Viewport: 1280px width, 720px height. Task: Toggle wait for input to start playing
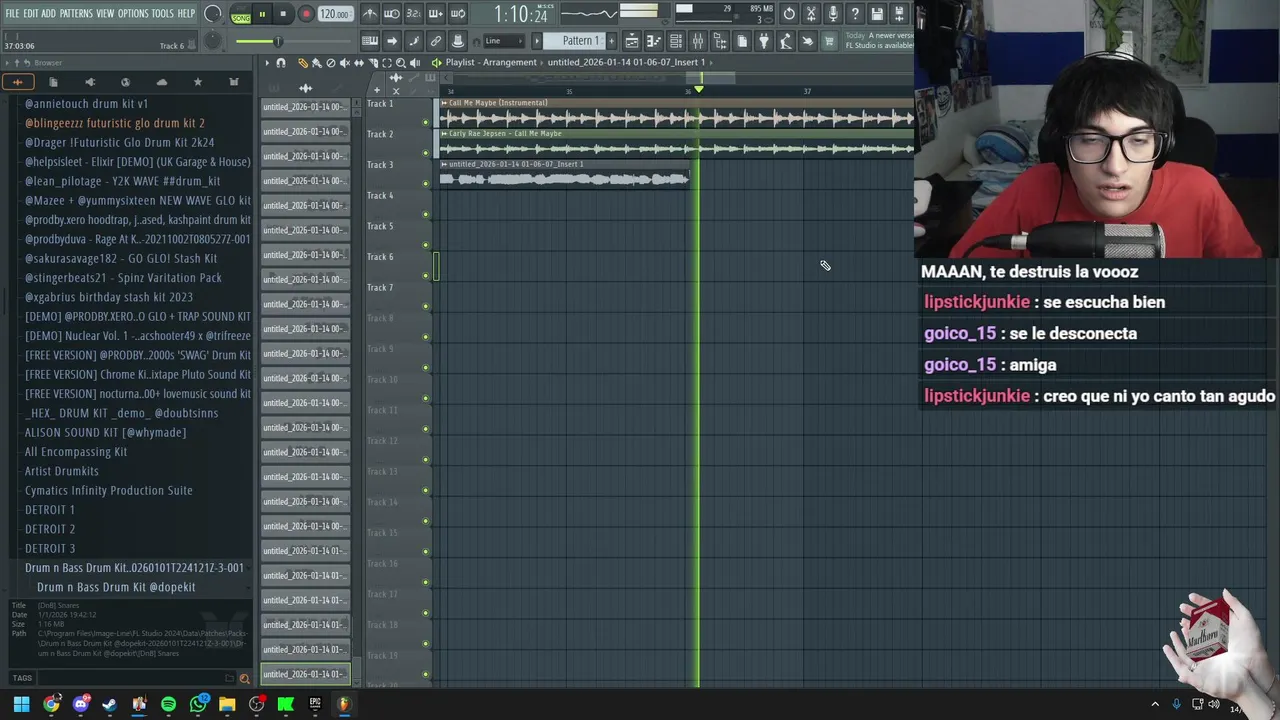(392, 14)
